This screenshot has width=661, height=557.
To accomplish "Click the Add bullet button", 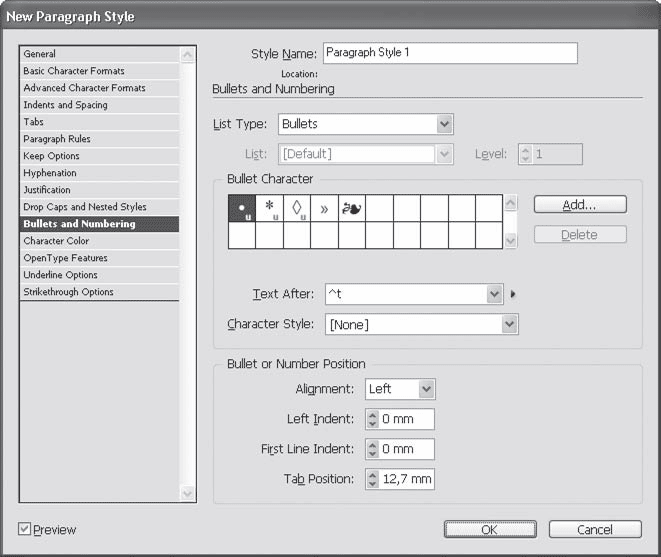I will (x=579, y=204).
